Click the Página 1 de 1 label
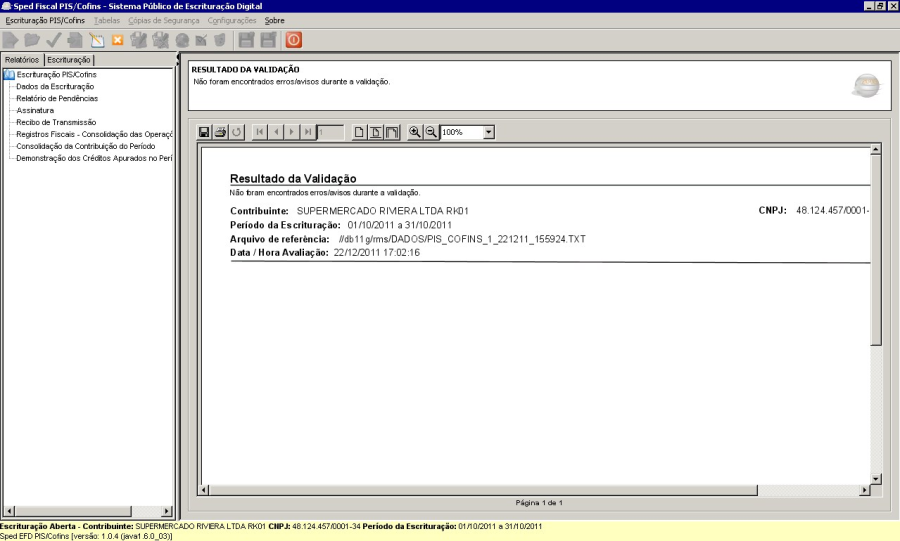This screenshot has width=900, height=541. click(539, 503)
